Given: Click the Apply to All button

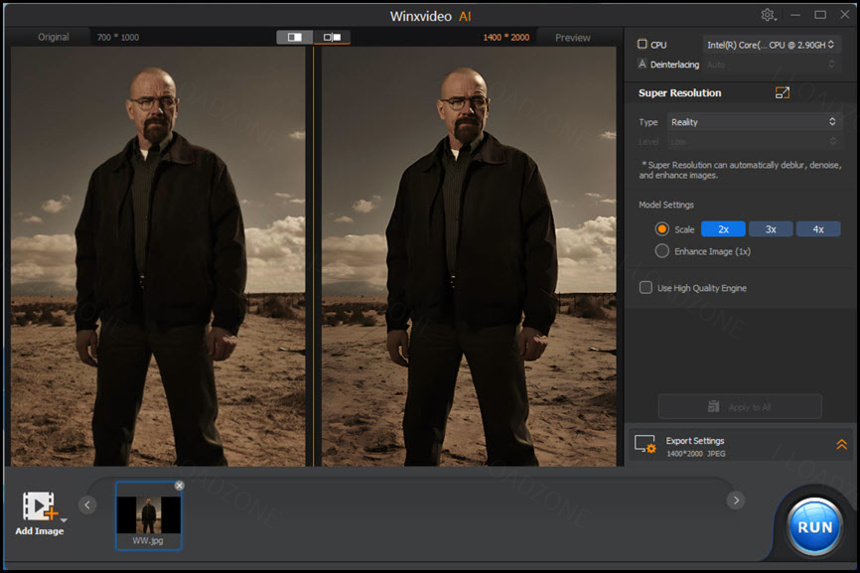Looking at the screenshot, I should click(740, 407).
